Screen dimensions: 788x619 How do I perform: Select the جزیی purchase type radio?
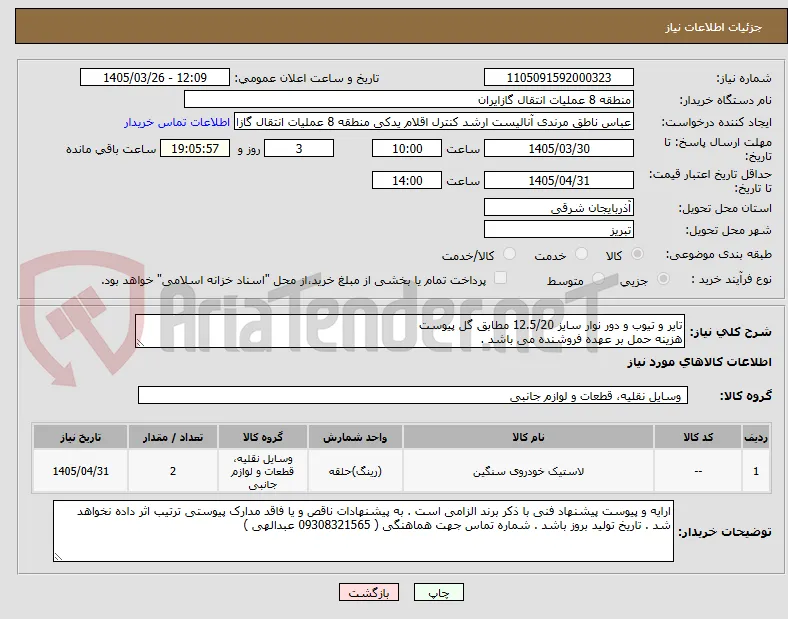(663, 278)
